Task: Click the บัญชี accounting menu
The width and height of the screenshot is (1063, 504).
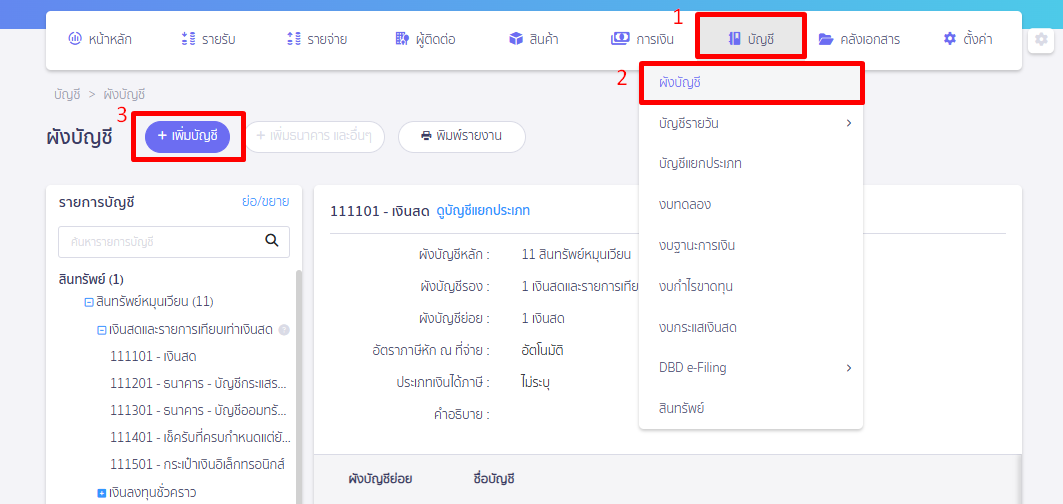Action: click(x=751, y=39)
